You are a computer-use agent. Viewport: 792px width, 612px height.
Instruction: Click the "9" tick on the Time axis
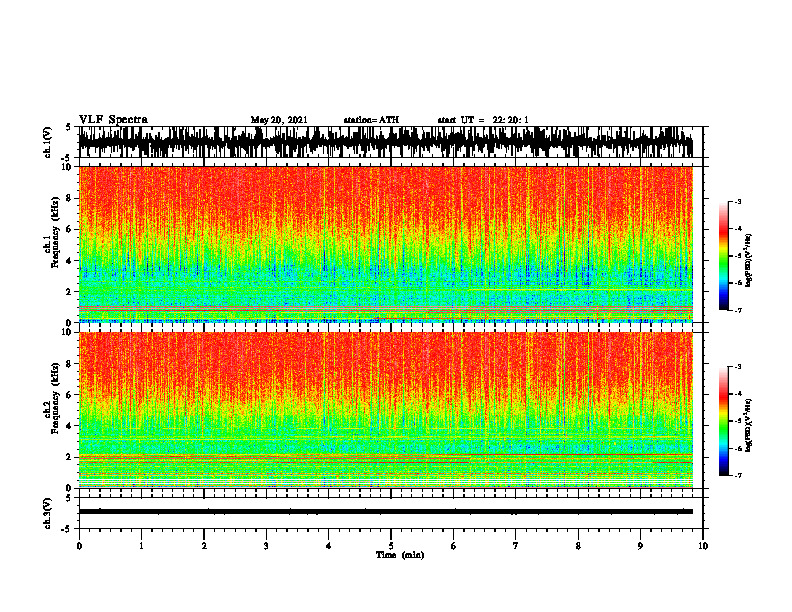640,546
